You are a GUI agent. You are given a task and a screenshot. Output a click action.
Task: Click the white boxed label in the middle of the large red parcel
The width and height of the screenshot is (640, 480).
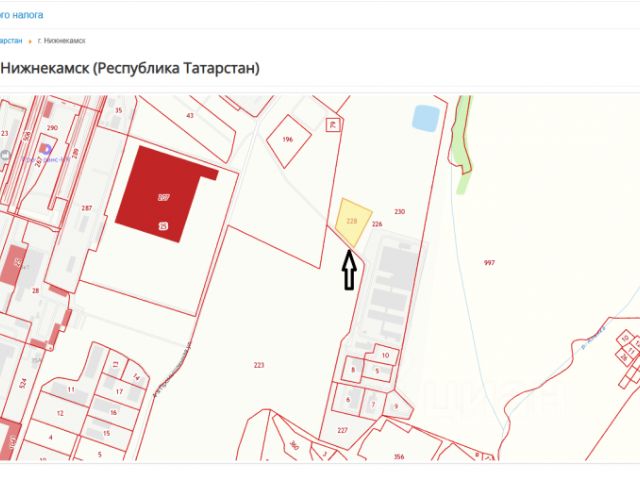tap(164, 198)
